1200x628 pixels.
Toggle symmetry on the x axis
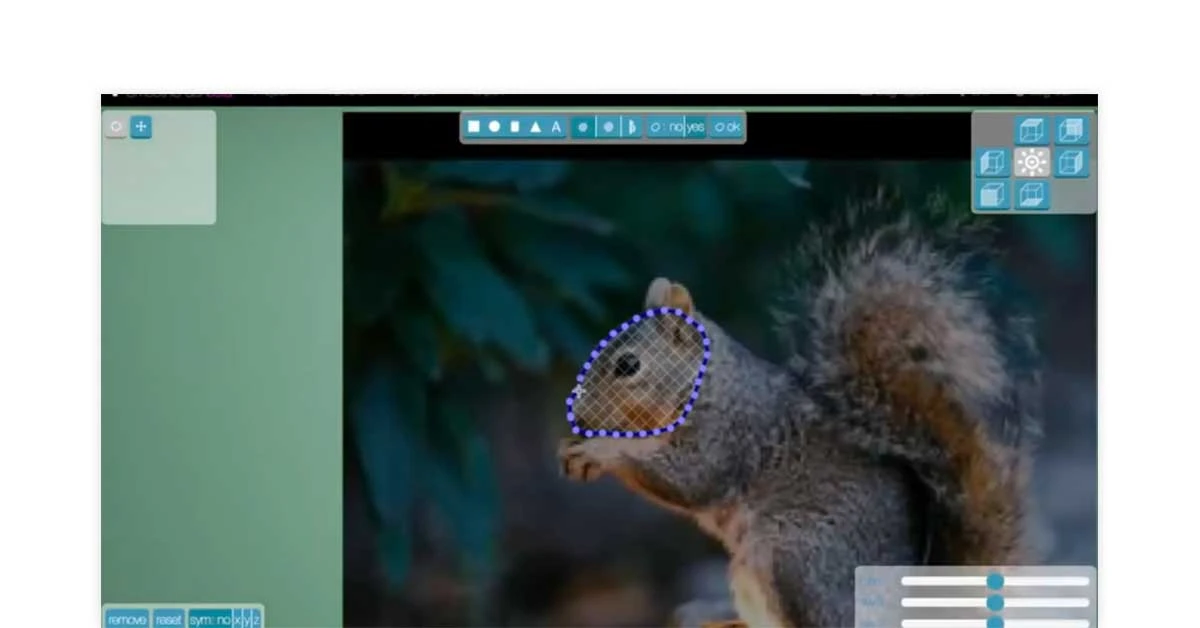tap(237, 620)
